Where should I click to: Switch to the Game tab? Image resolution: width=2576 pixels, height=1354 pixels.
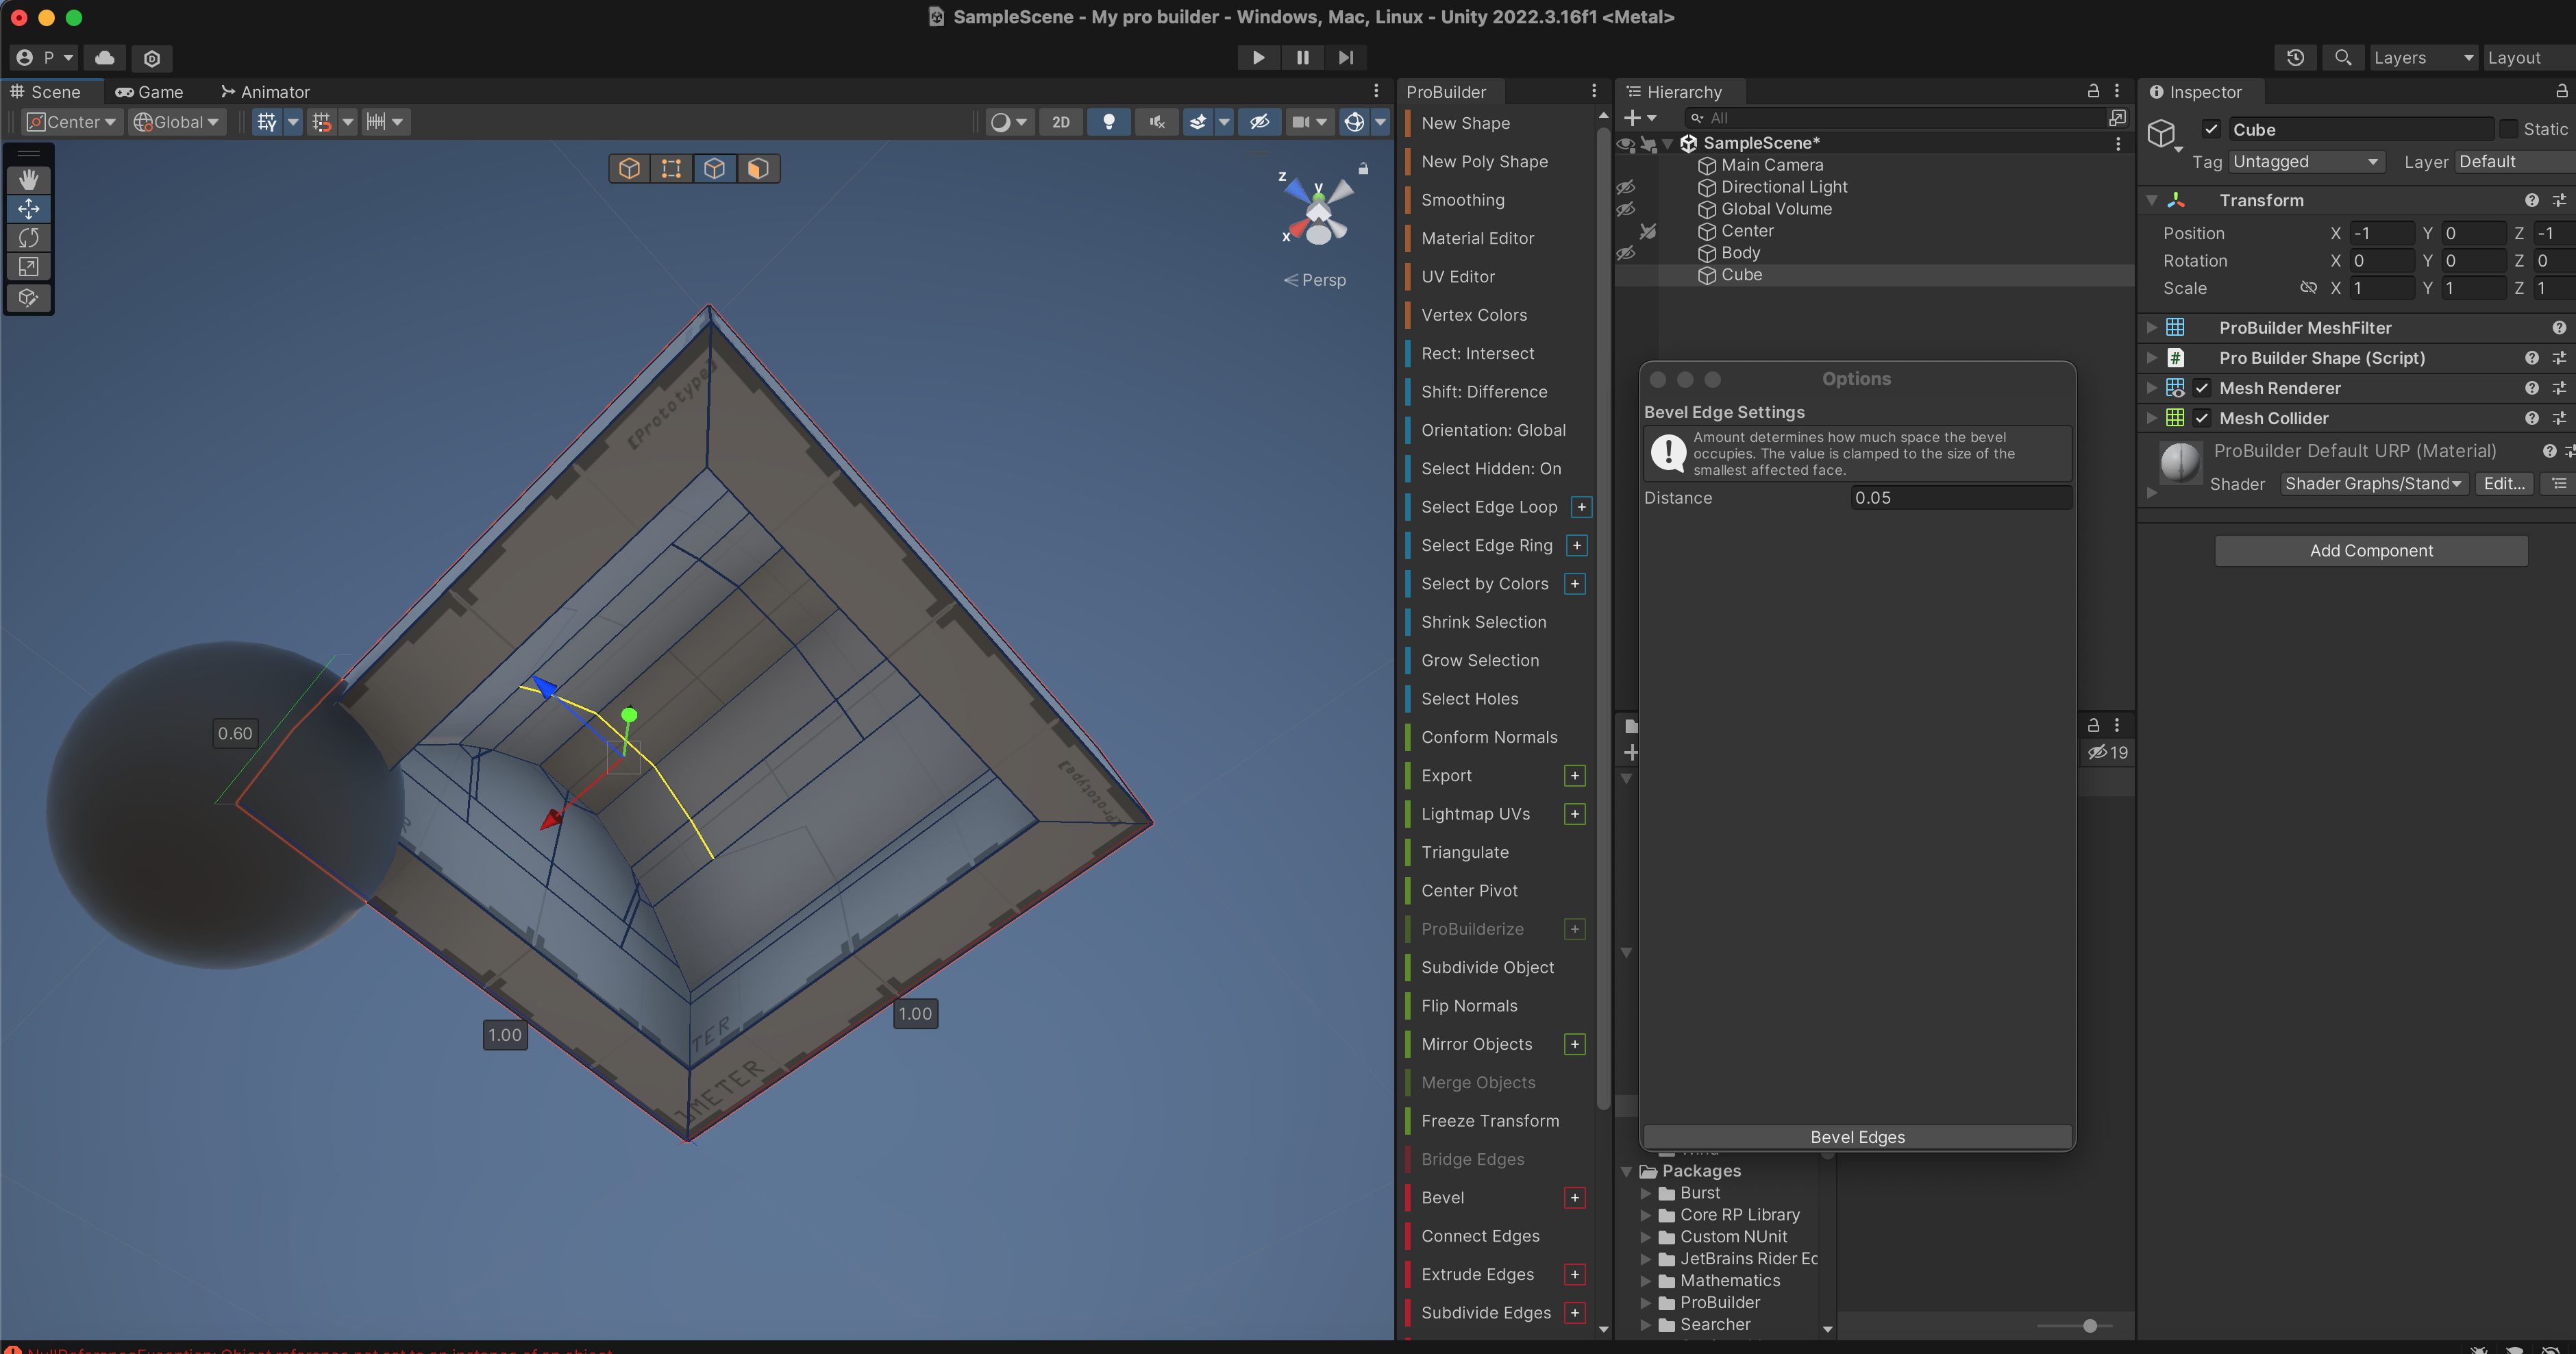150,92
